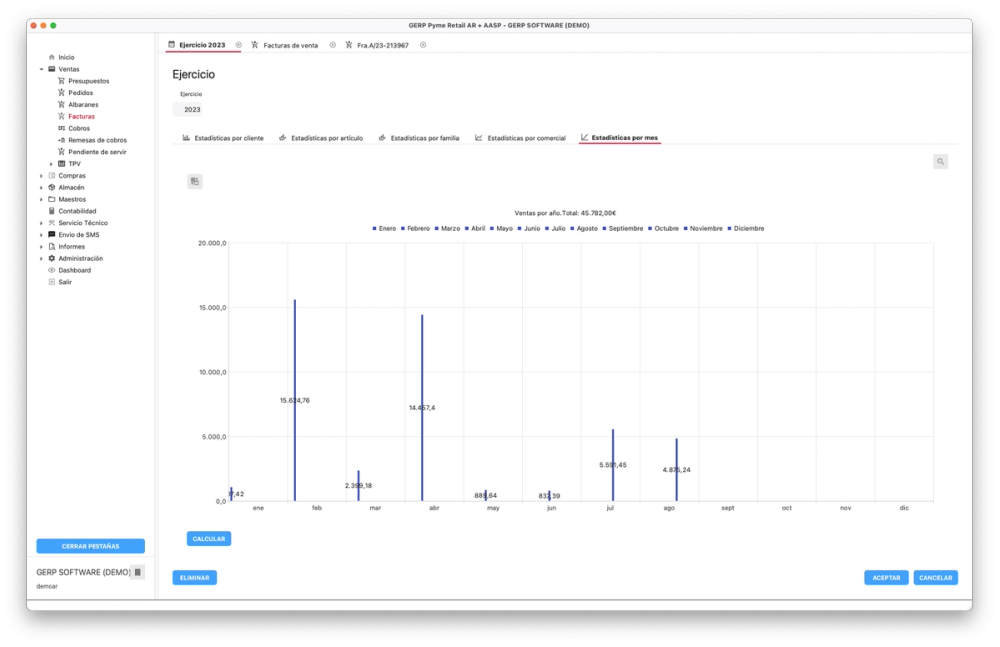Click the TPV register icon
1000x647 pixels.
point(61,164)
